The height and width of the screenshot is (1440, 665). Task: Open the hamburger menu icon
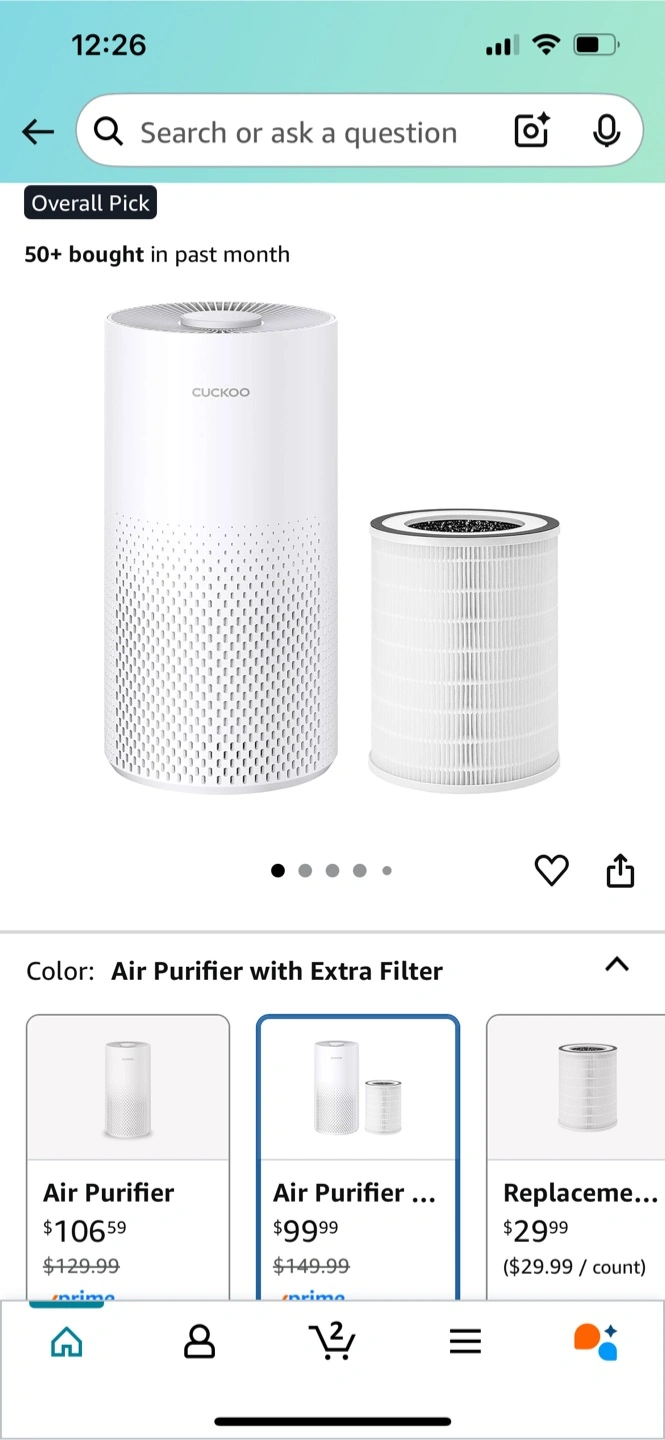point(465,1341)
